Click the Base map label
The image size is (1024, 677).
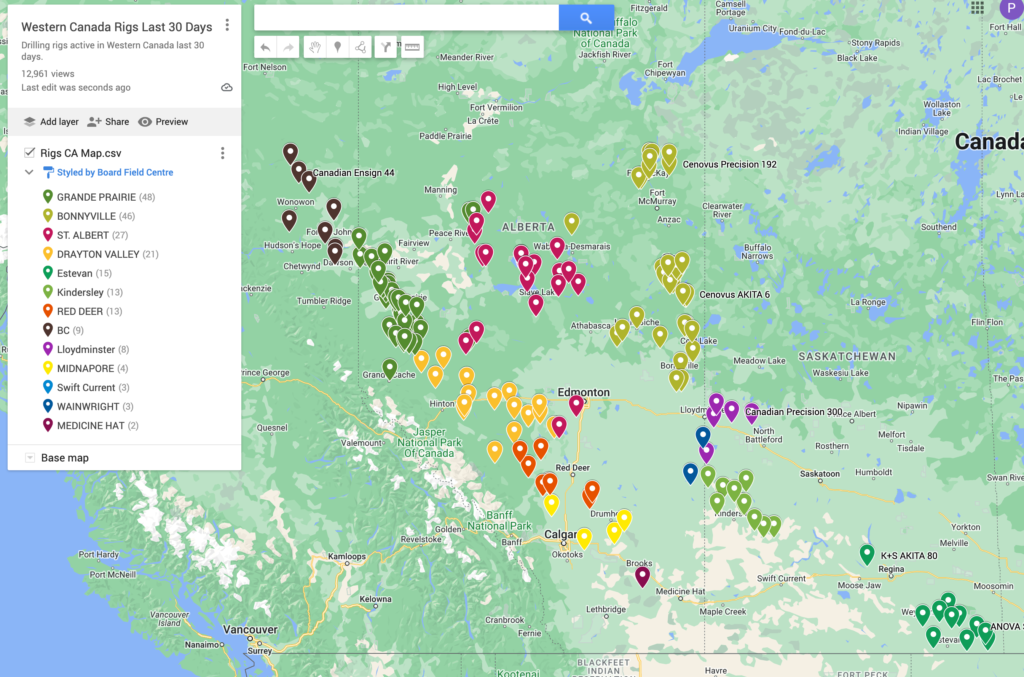(x=65, y=458)
